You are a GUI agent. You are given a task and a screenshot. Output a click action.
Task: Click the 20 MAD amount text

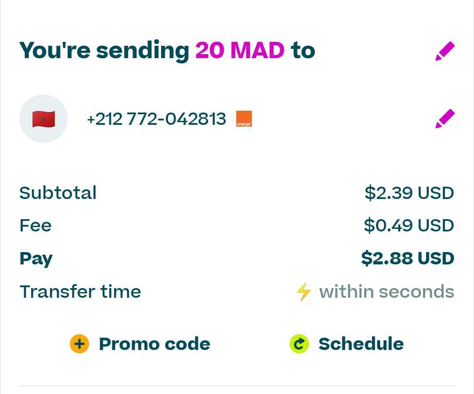coord(240,50)
